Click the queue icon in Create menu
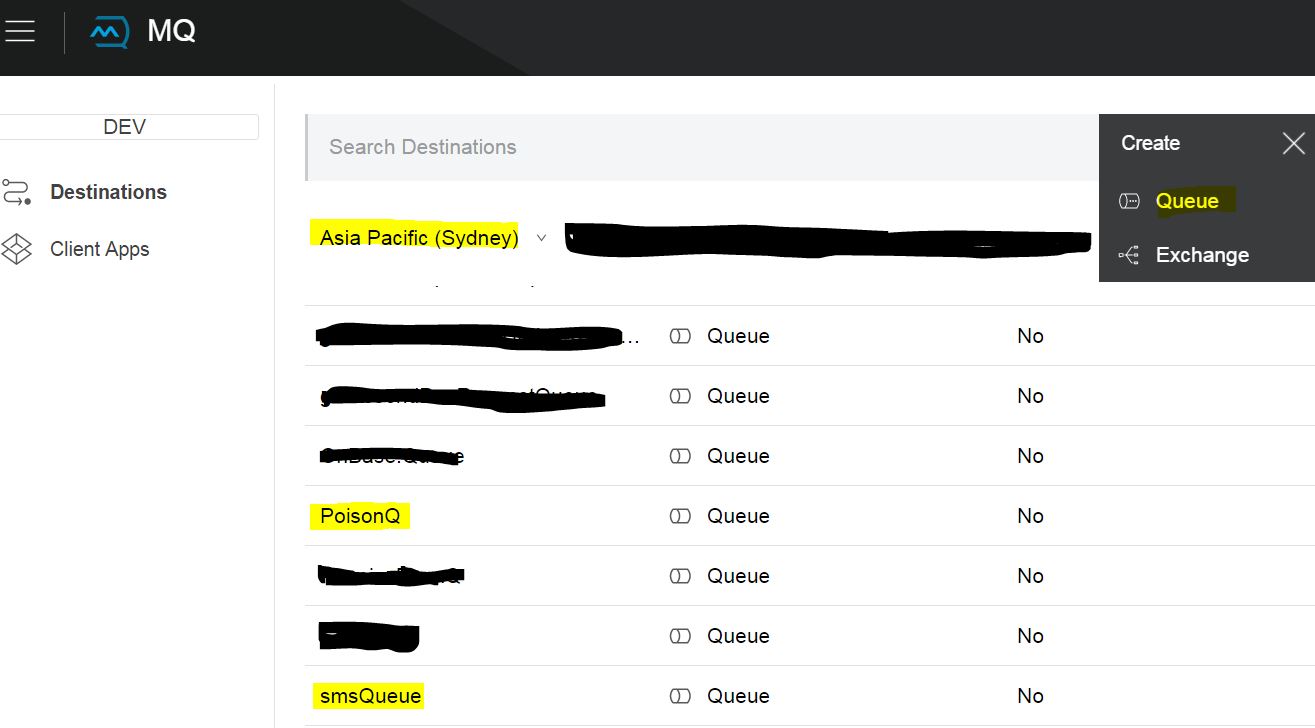Image resolution: width=1315 pixels, height=728 pixels. 1129,201
